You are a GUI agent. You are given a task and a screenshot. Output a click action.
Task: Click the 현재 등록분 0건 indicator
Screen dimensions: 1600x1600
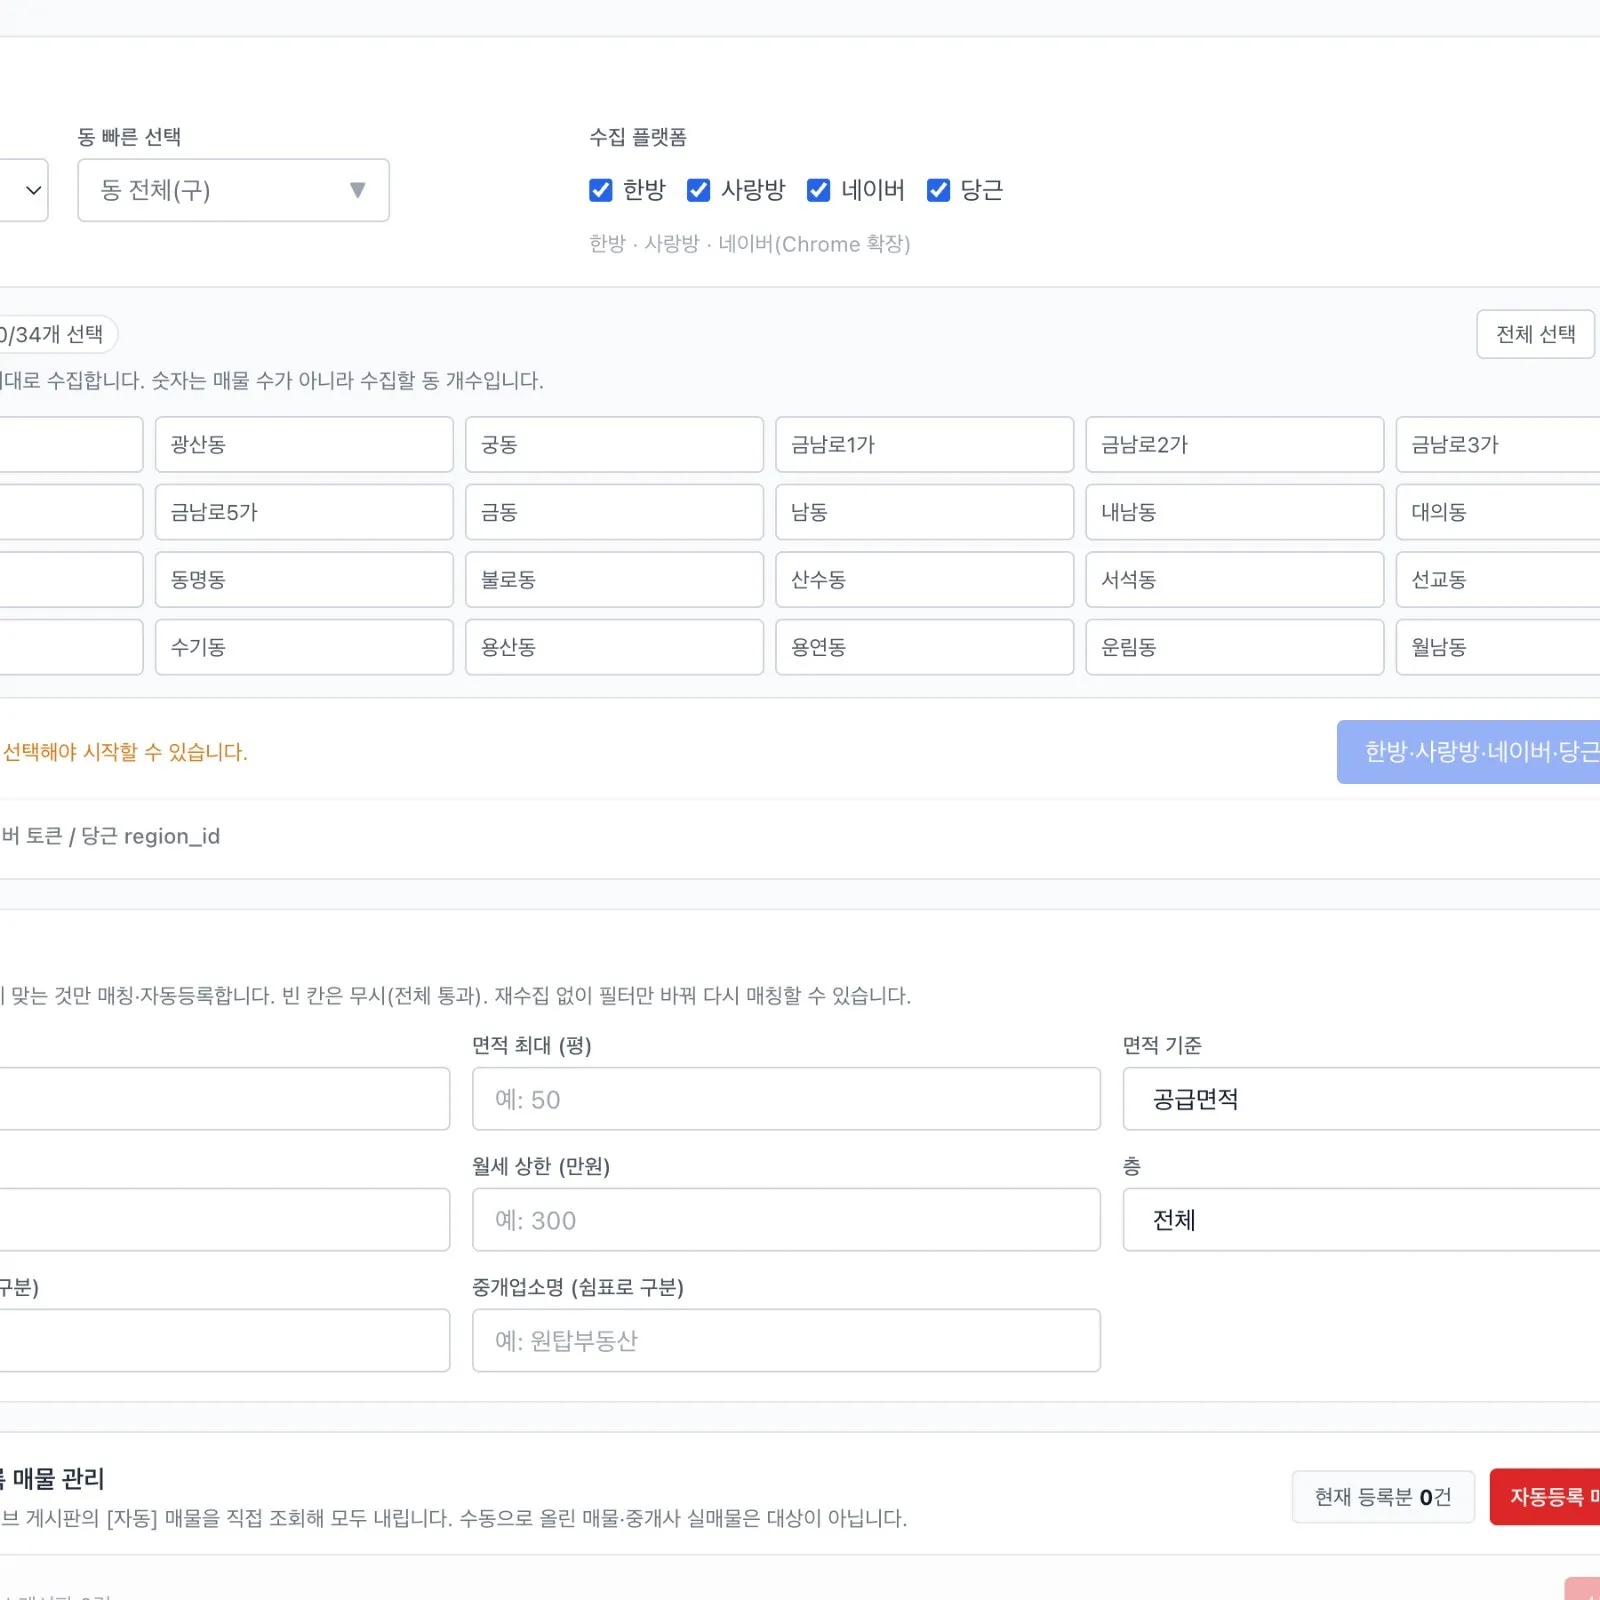click(1383, 1496)
